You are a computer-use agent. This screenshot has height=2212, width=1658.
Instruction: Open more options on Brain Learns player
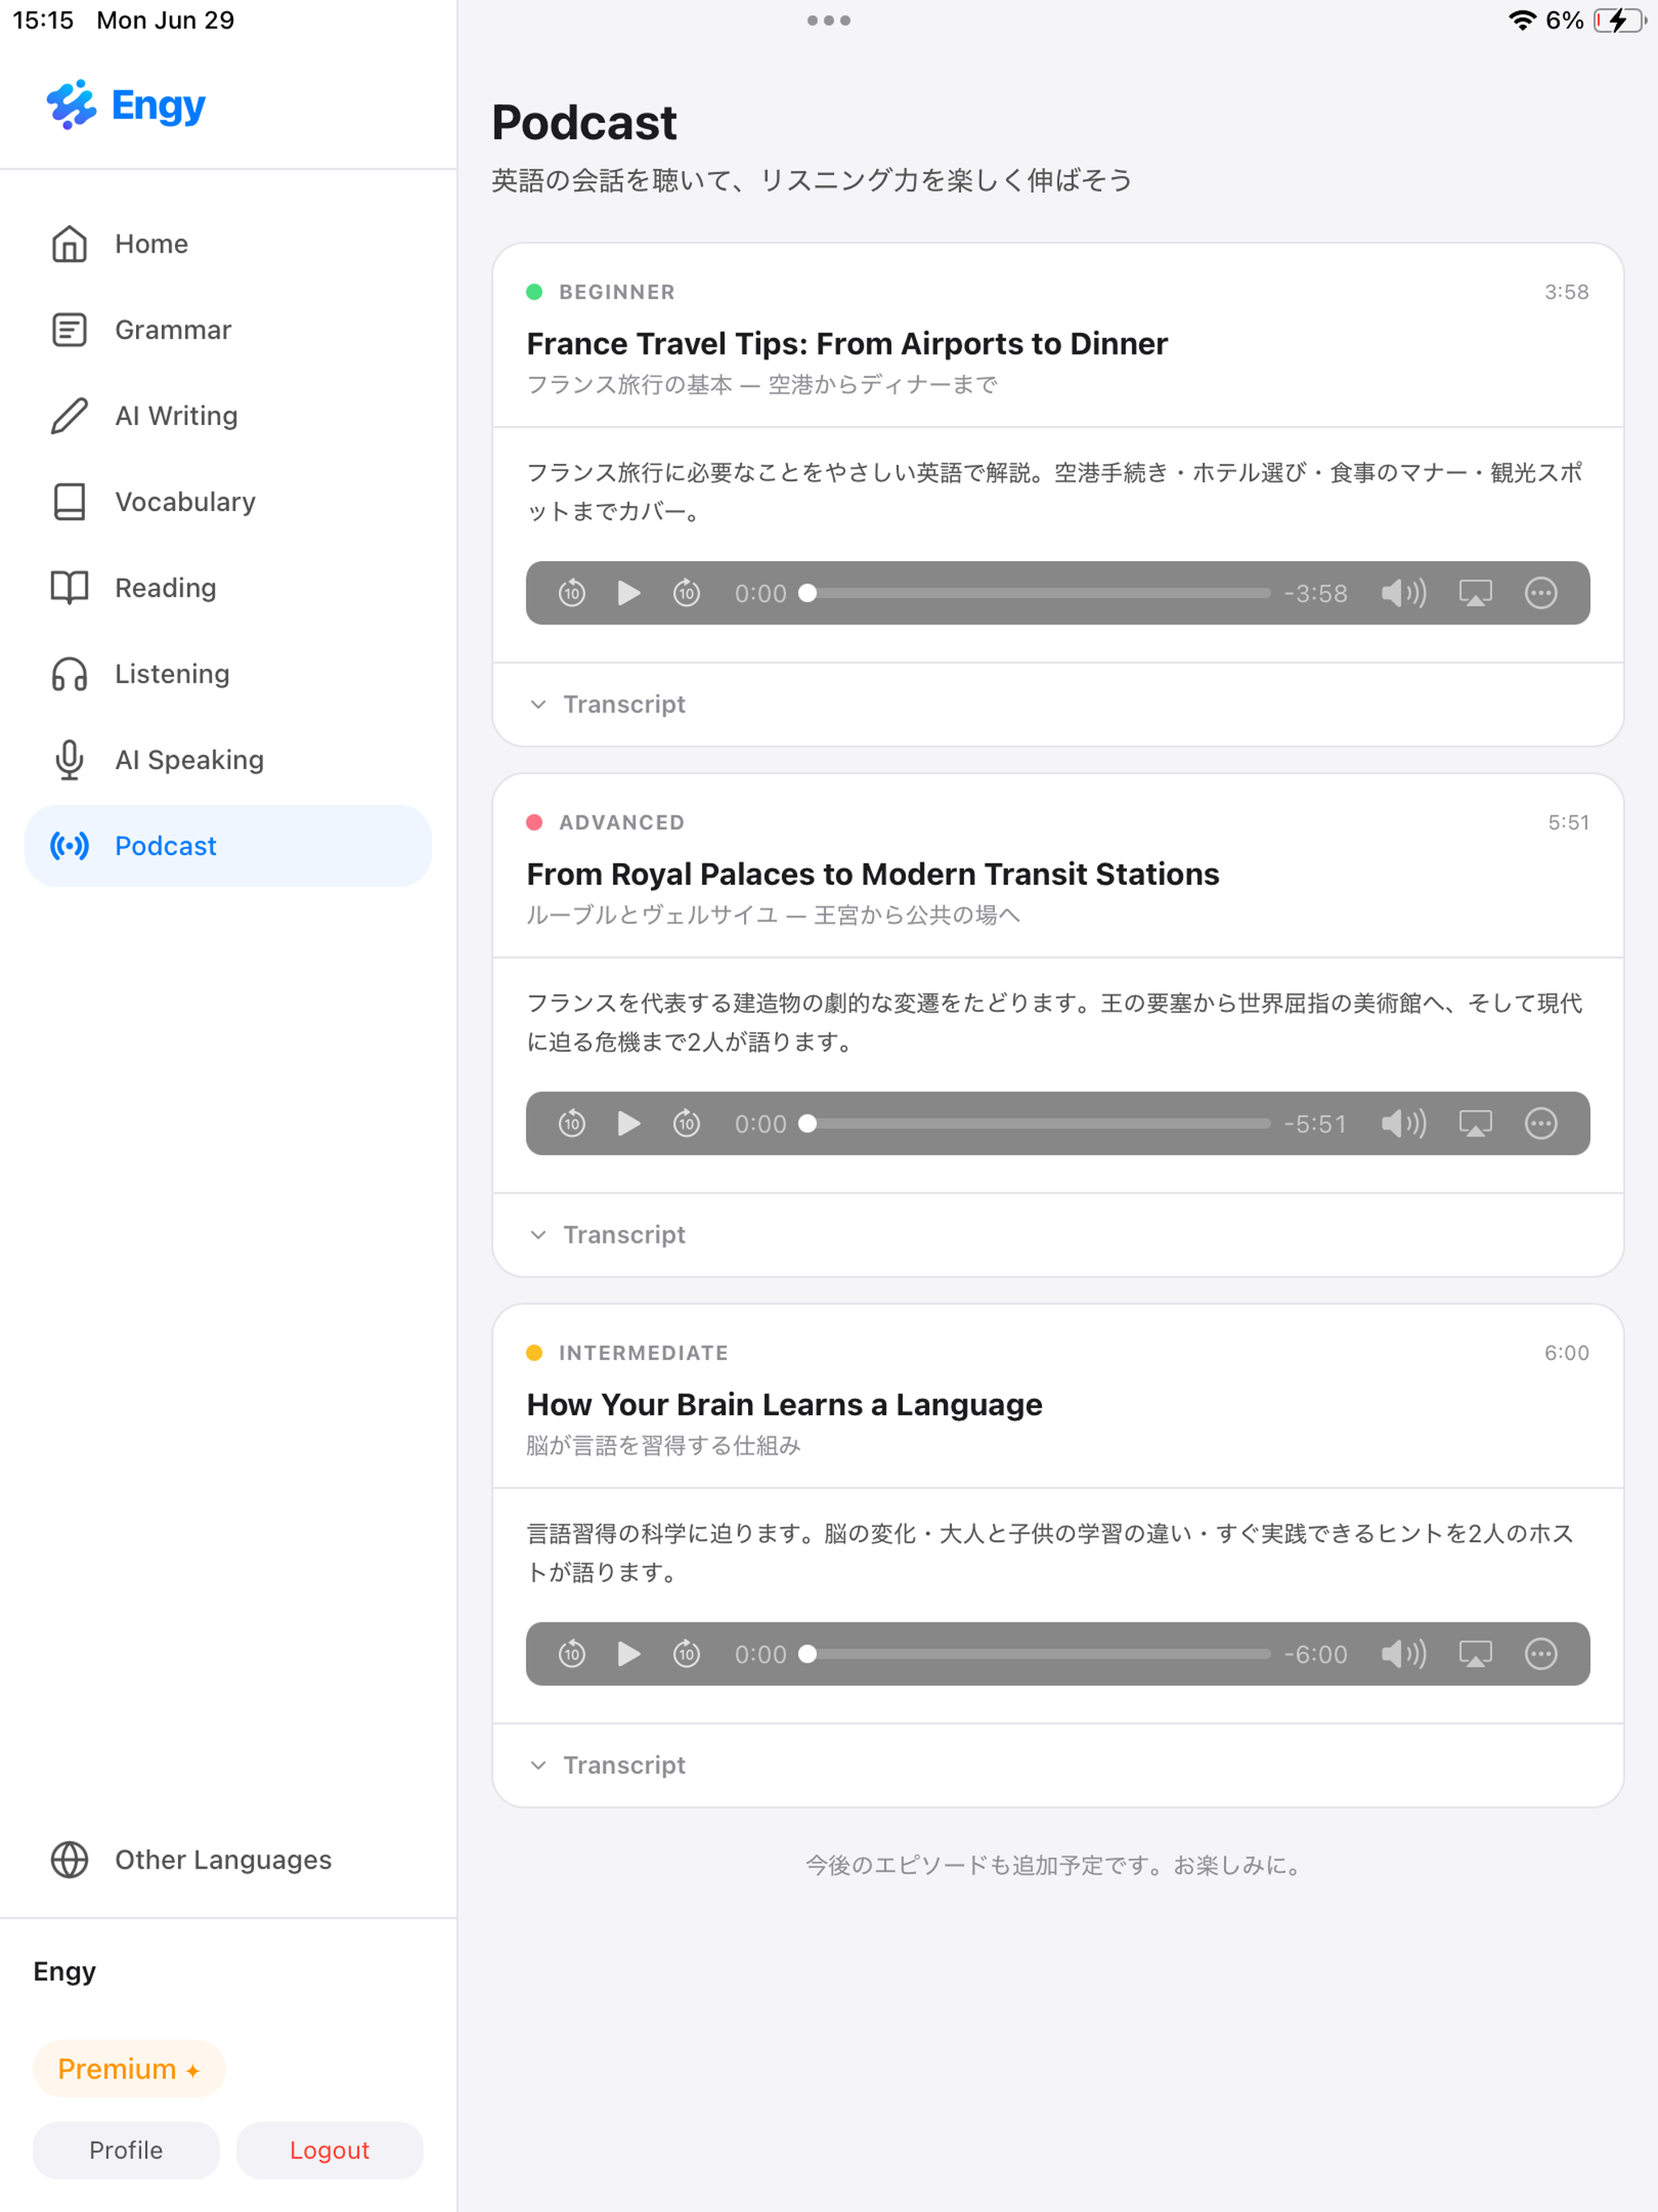(1540, 1654)
